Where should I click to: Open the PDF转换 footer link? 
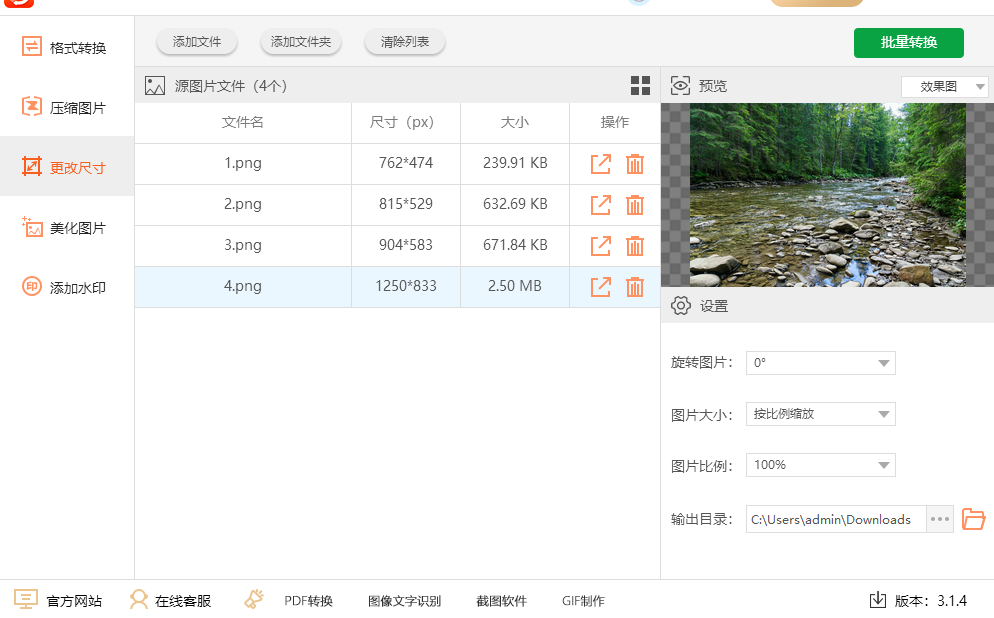[x=308, y=601]
